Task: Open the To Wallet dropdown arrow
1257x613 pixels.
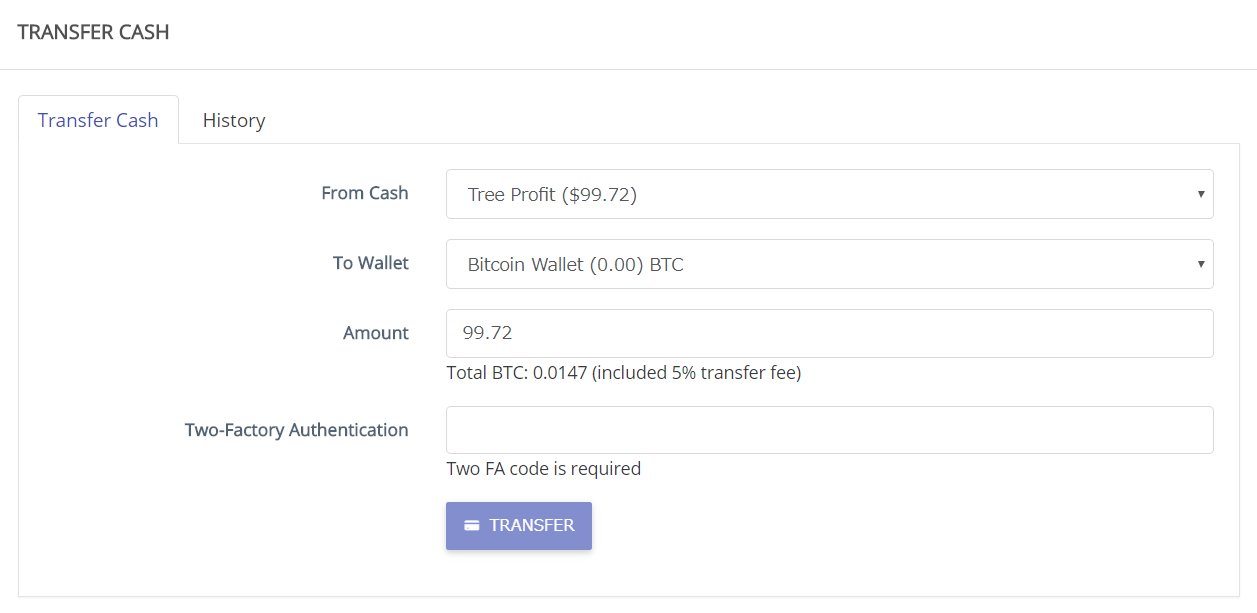Action: [1200, 264]
